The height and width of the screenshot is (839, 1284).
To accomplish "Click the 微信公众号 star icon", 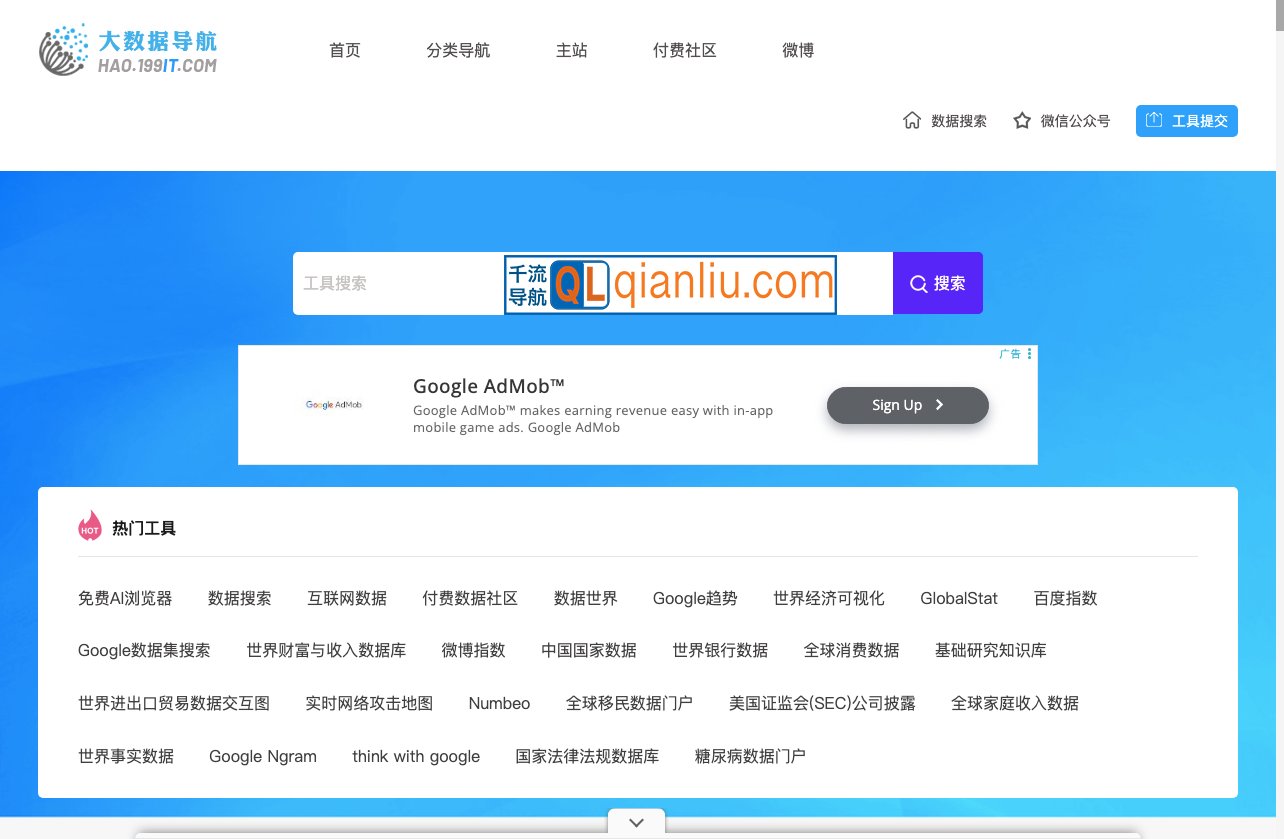I will point(1021,119).
